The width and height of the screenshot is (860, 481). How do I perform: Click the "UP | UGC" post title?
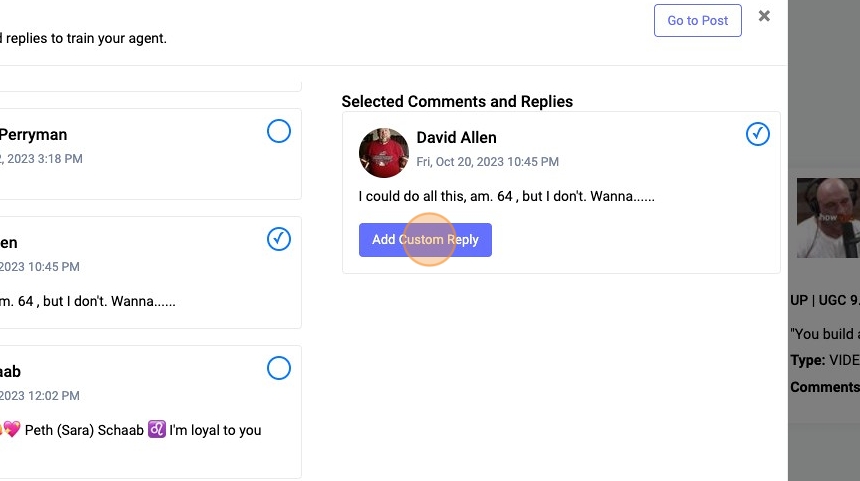coord(824,300)
